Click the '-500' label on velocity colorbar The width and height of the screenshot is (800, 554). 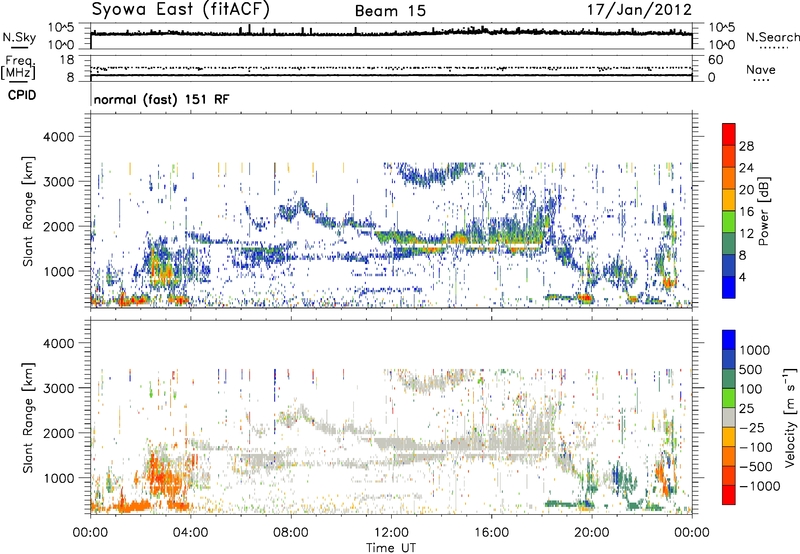click(756, 467)
